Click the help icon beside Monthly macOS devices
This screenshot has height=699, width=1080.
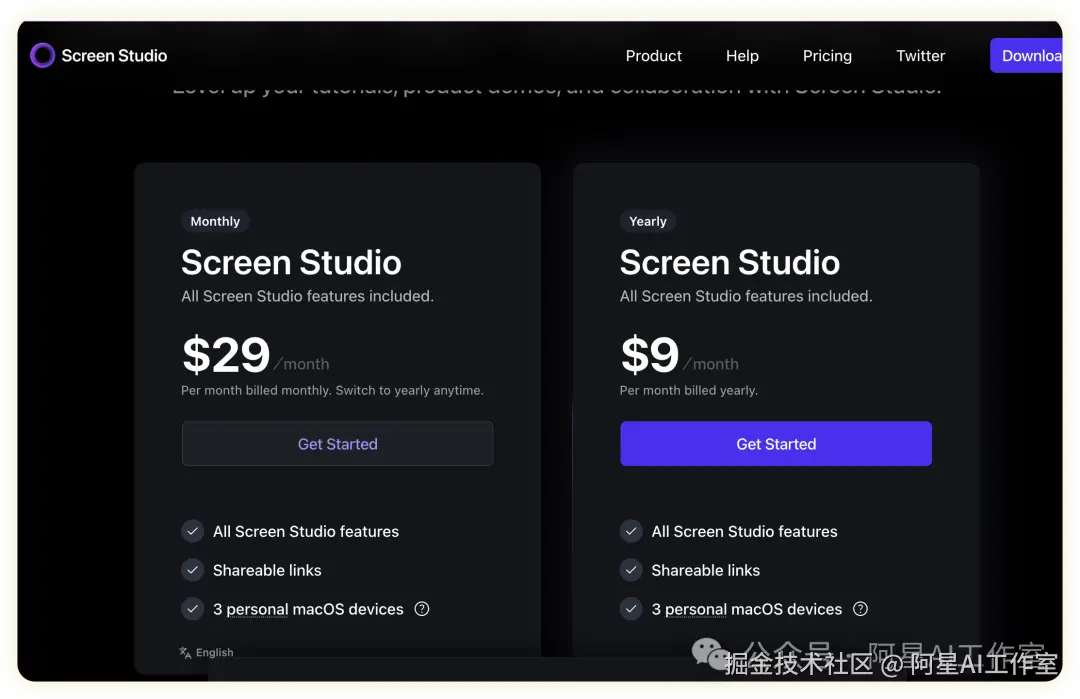[x=422, y=609]
